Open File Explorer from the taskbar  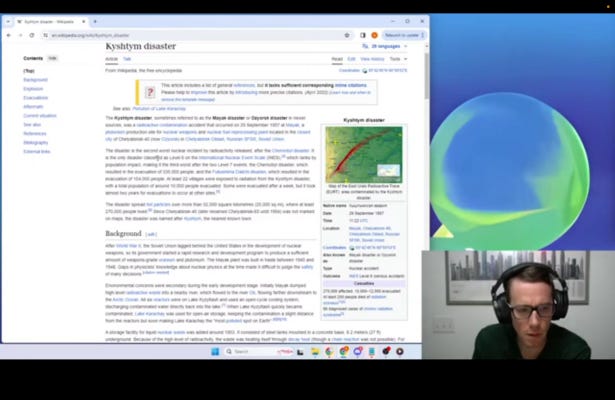pyautogui.click(x=315, y=351)
